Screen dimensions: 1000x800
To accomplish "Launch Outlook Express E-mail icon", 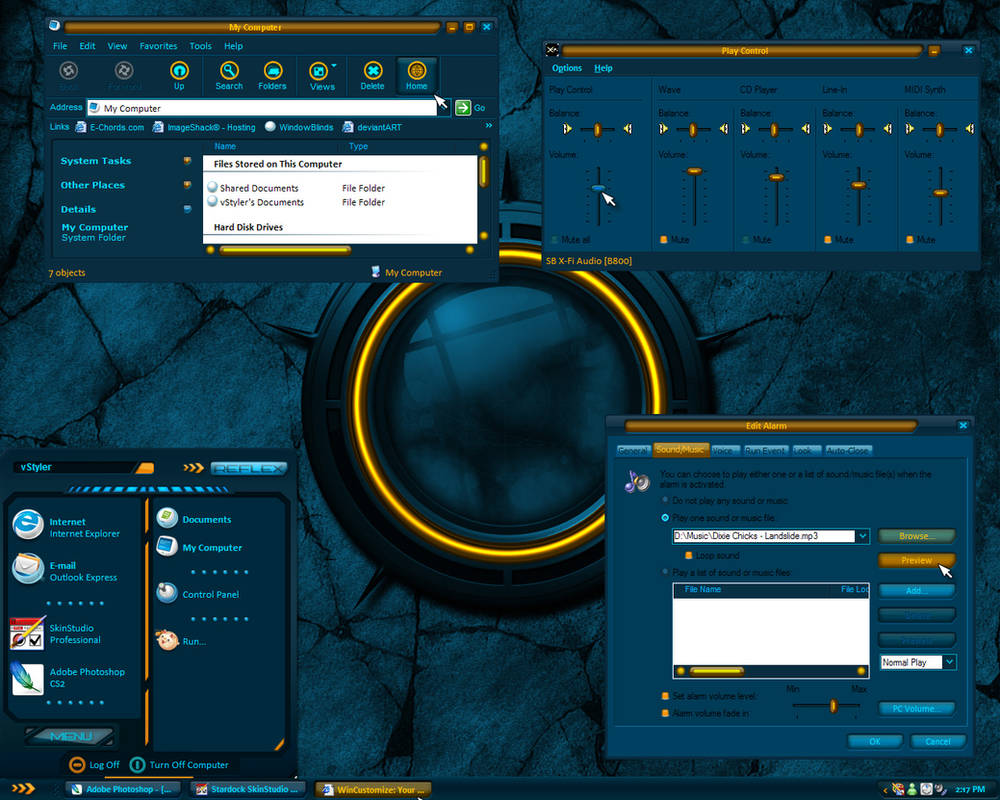I will point(65,570).
